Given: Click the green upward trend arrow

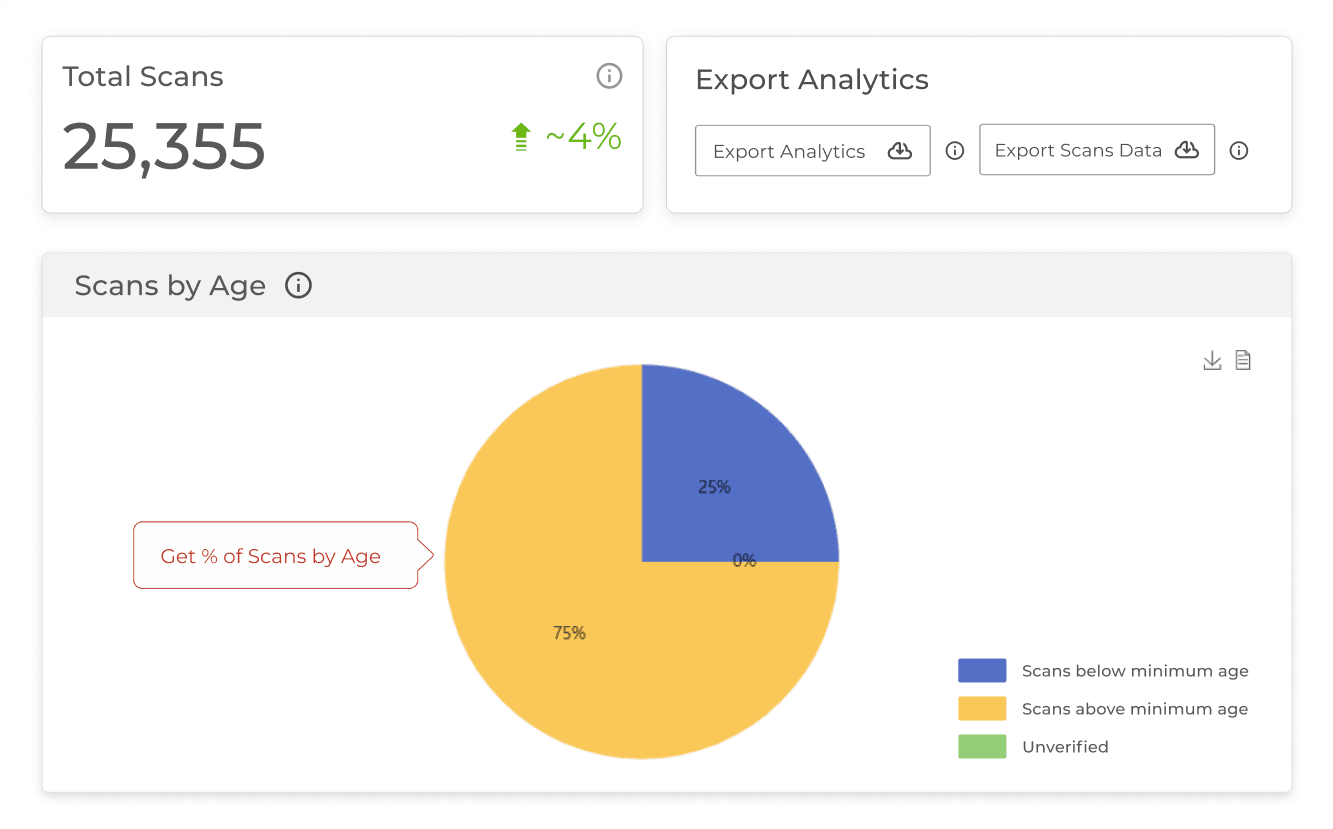Looking at the screenshot, I should click(521, 137).
